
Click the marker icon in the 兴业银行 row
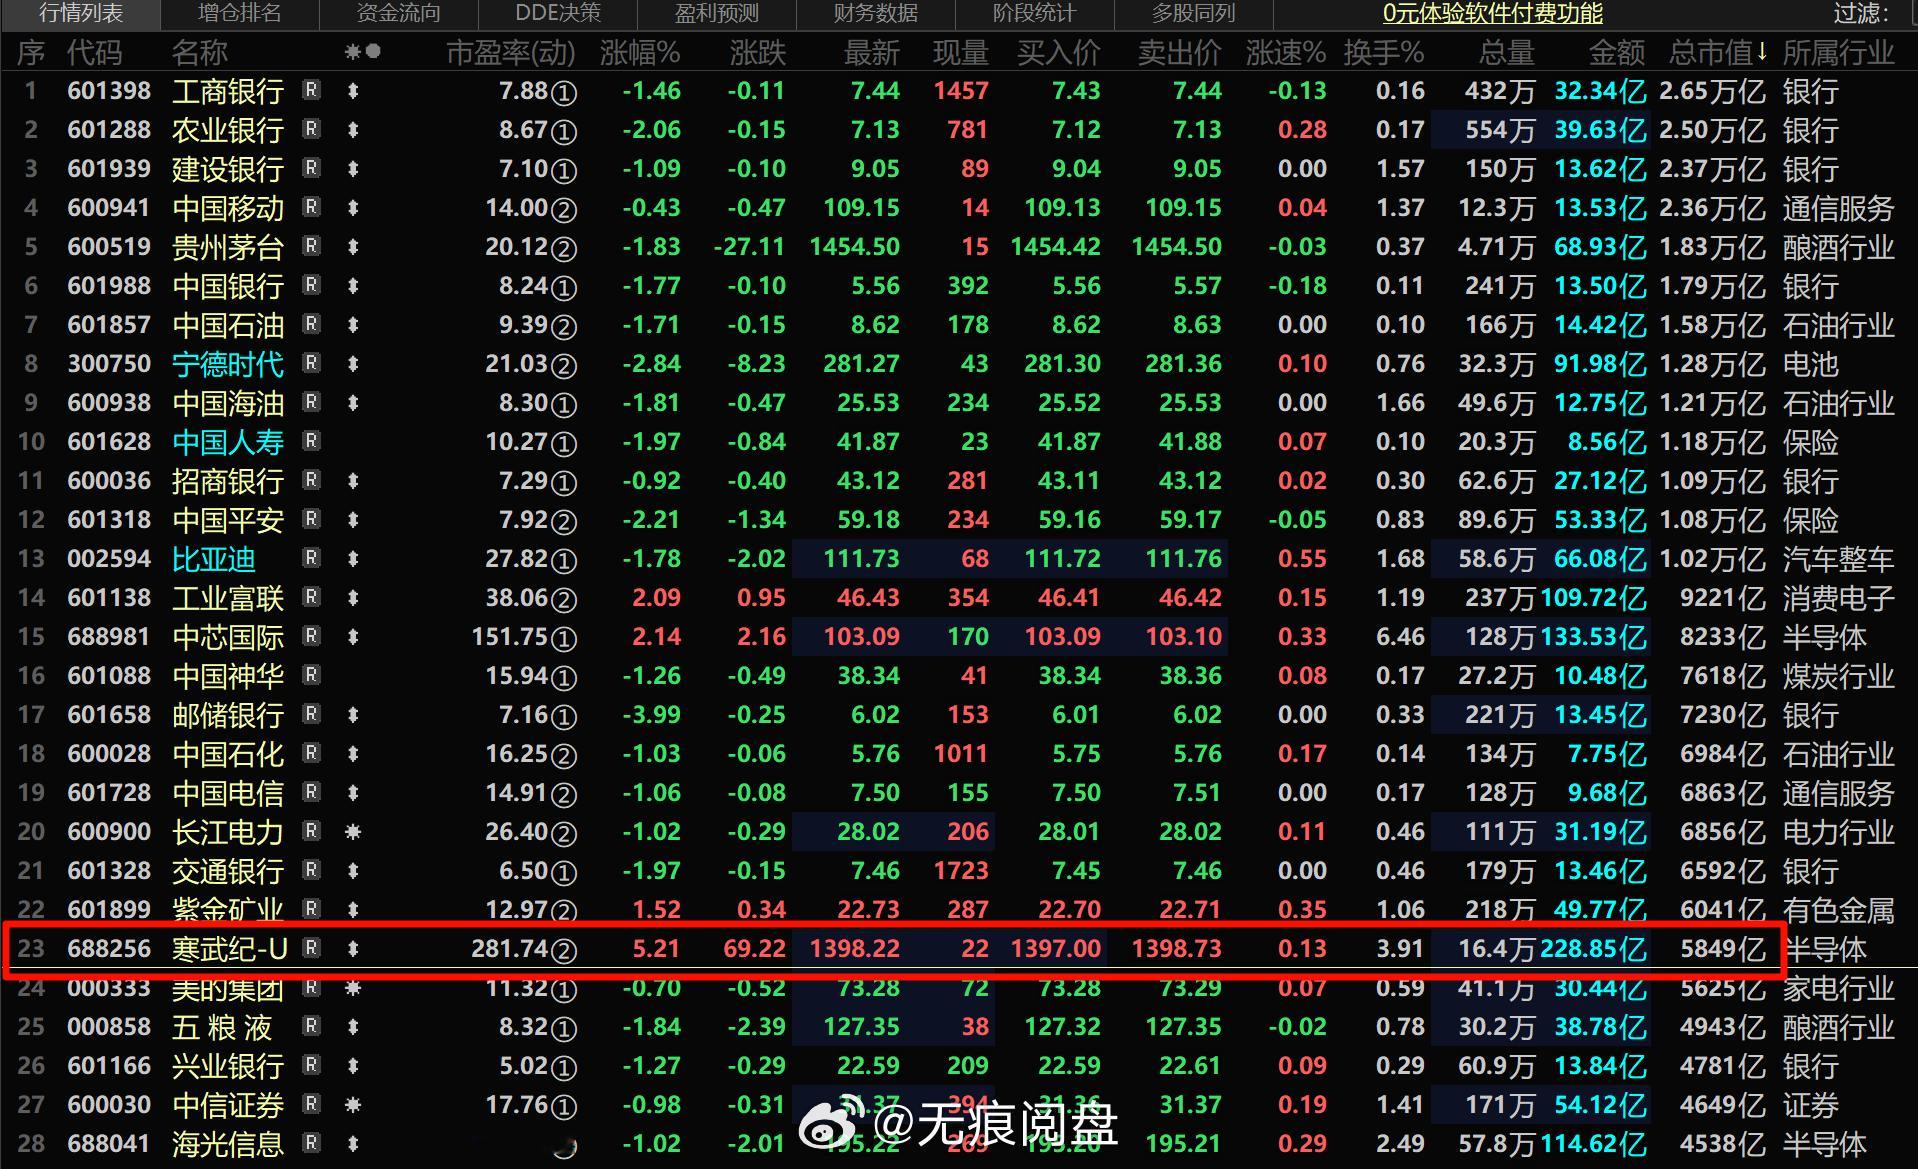(352, 1066)
